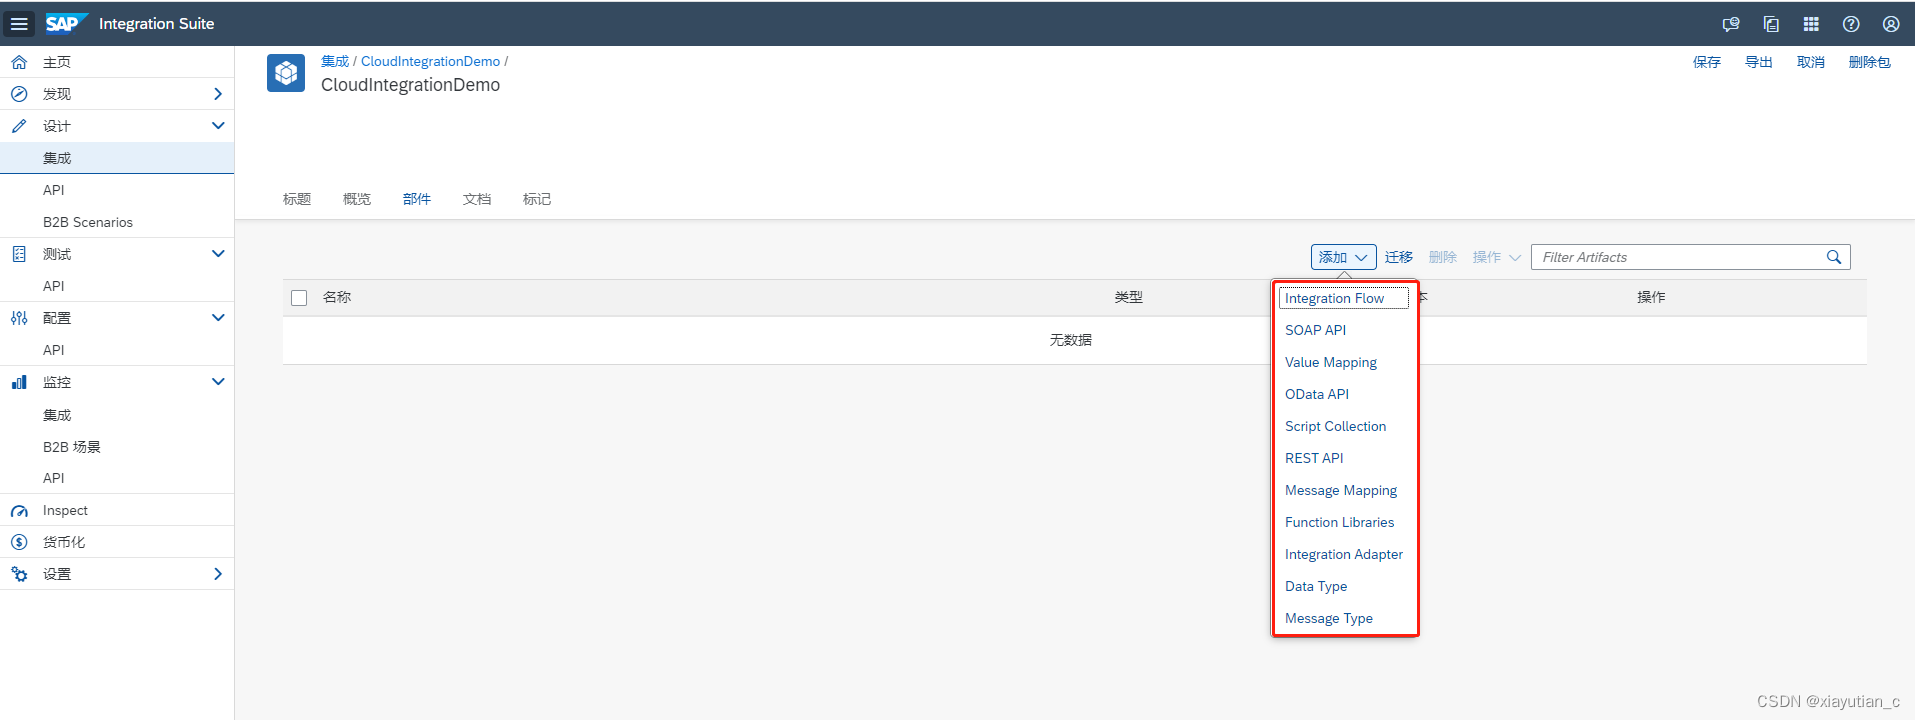
Task: Open the product switcher grid icon
Action: point(1811,24)
